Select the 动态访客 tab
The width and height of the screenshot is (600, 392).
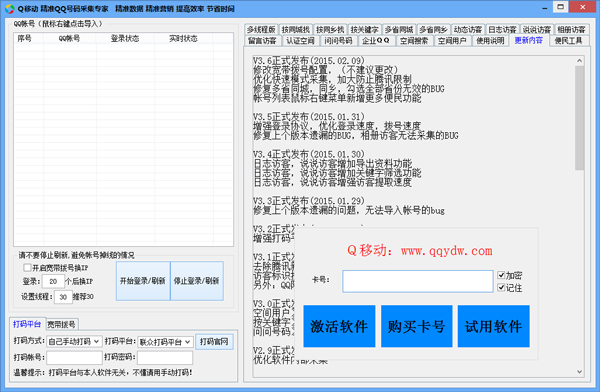(x=468, y=29)
